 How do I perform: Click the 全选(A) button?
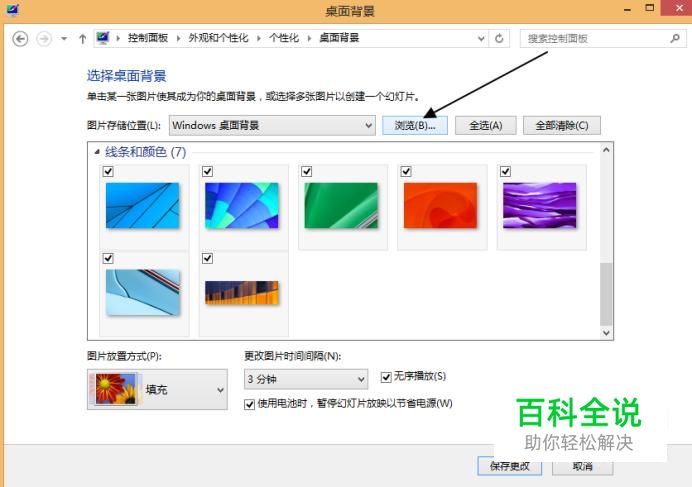[485, 125]
